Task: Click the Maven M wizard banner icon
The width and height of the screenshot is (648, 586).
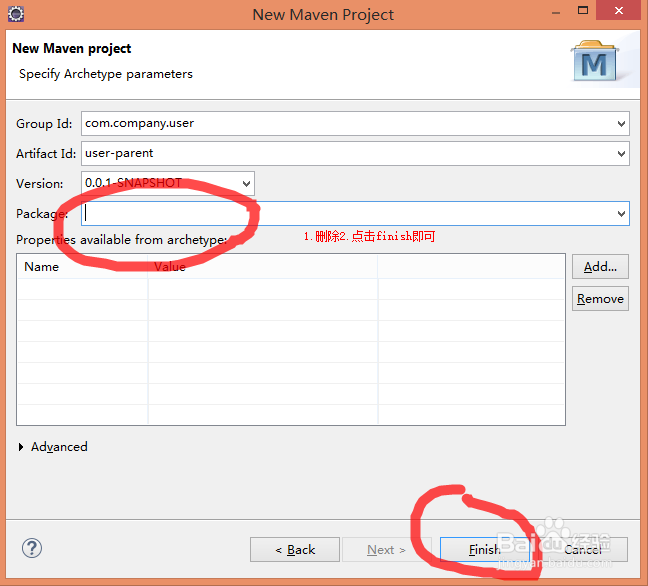Action: [x=594, y=61]
